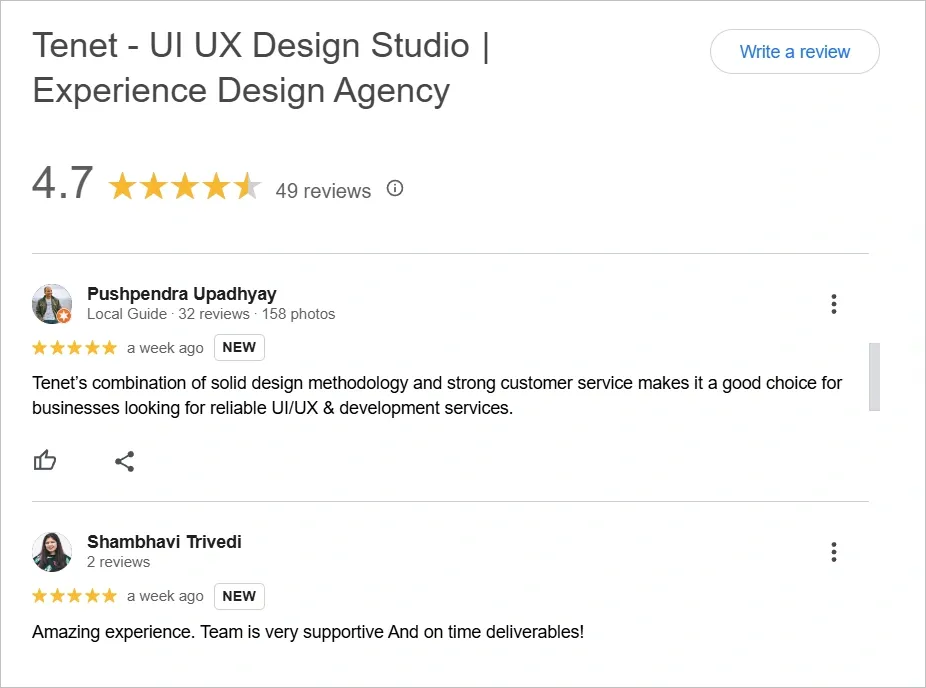Click the 4.7 overall rating number

click(62, 184)
